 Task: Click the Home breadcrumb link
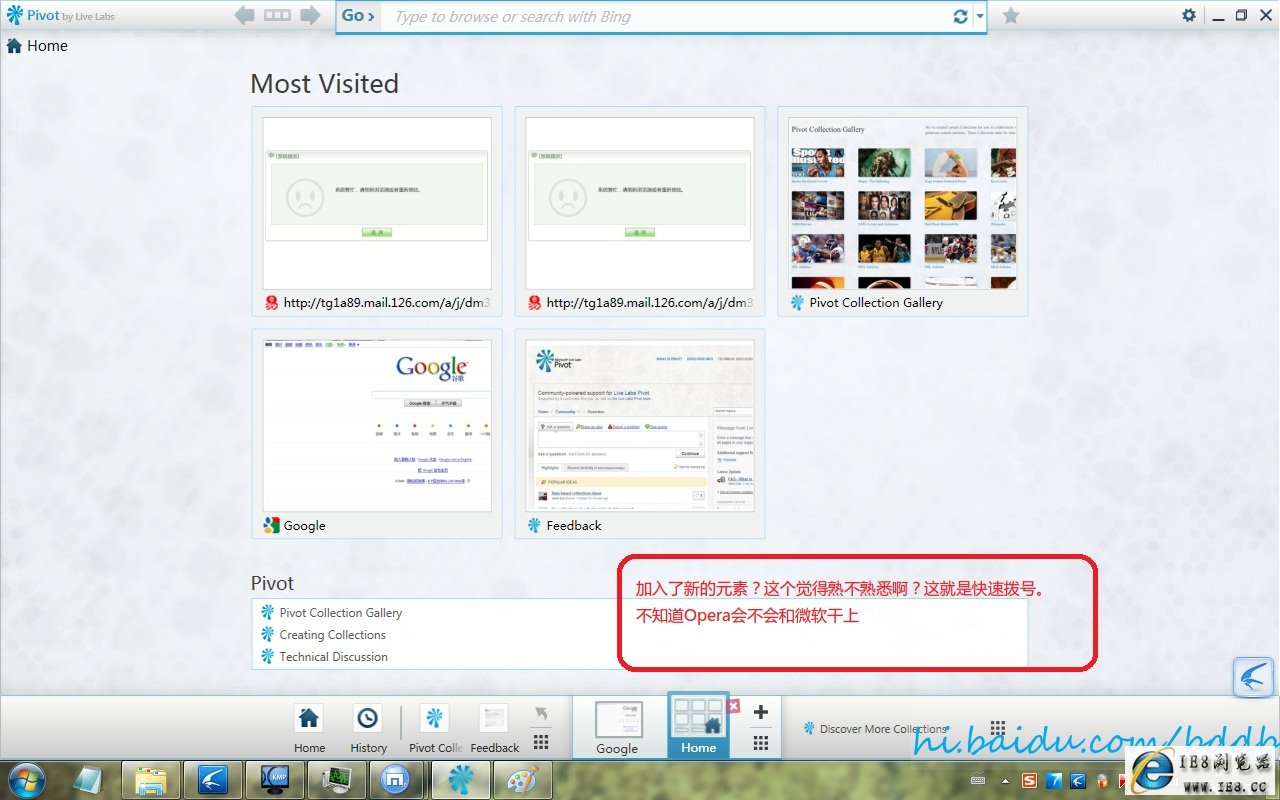[37, 45]
